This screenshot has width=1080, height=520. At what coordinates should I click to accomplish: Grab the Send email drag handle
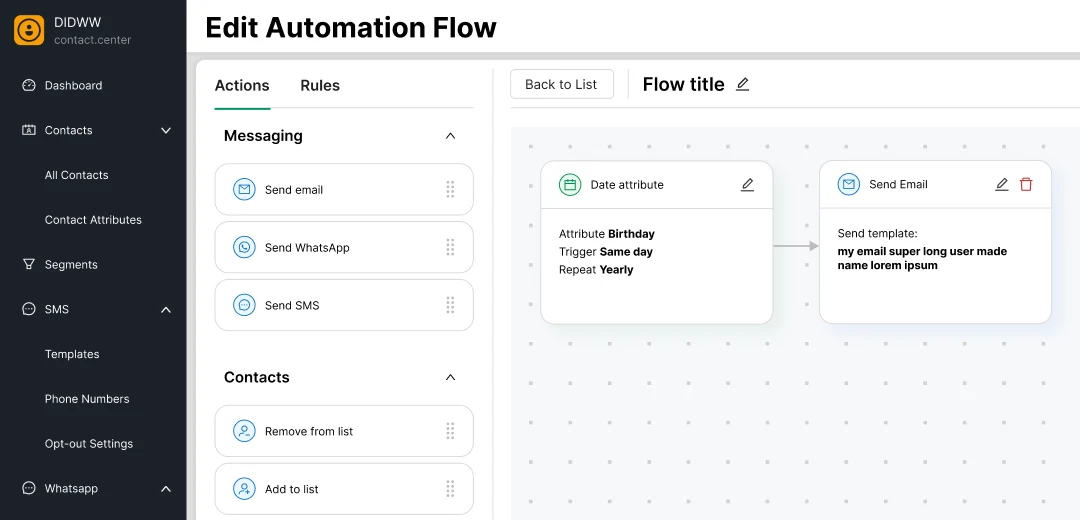450,190
